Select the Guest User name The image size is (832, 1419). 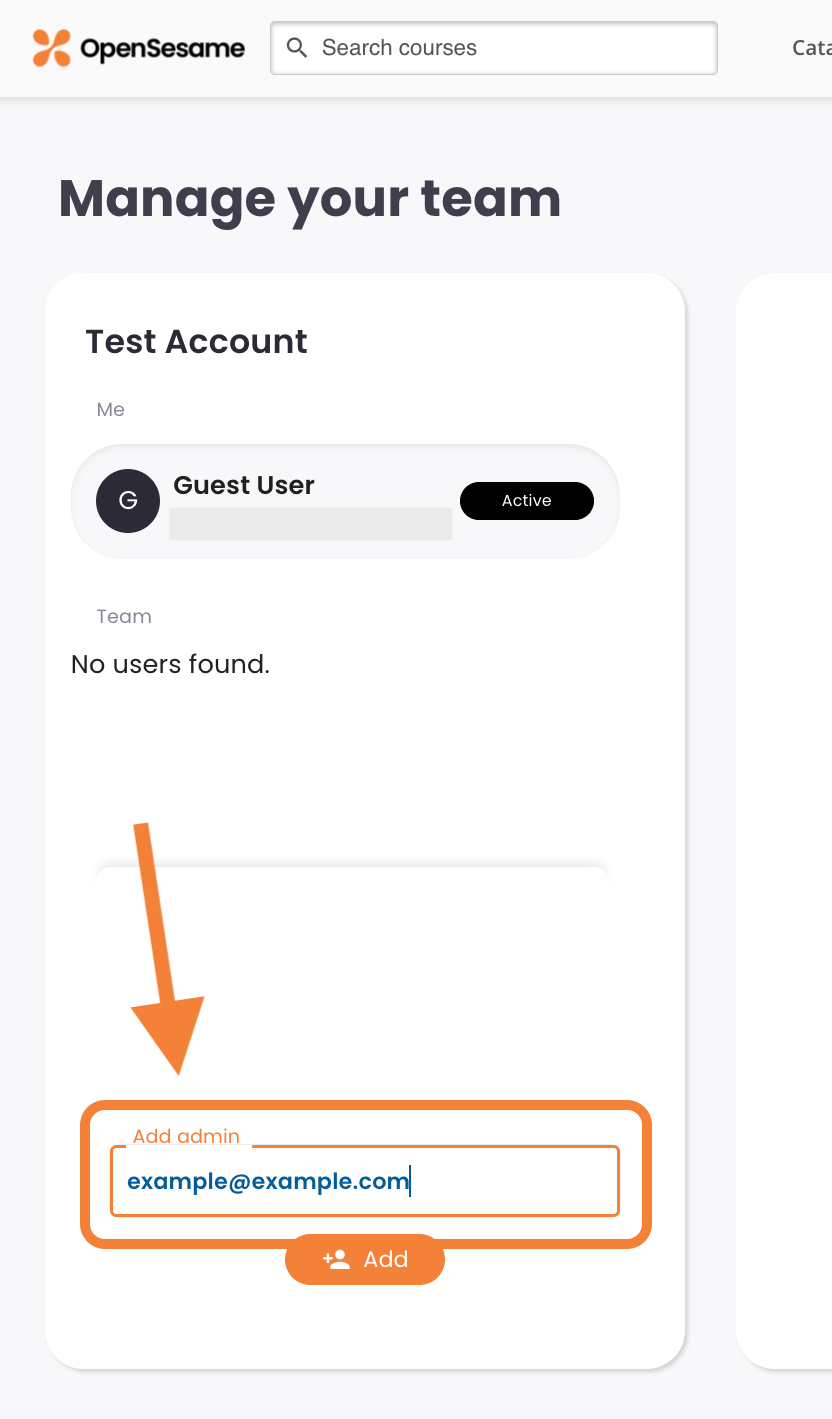tap(244, 485)
